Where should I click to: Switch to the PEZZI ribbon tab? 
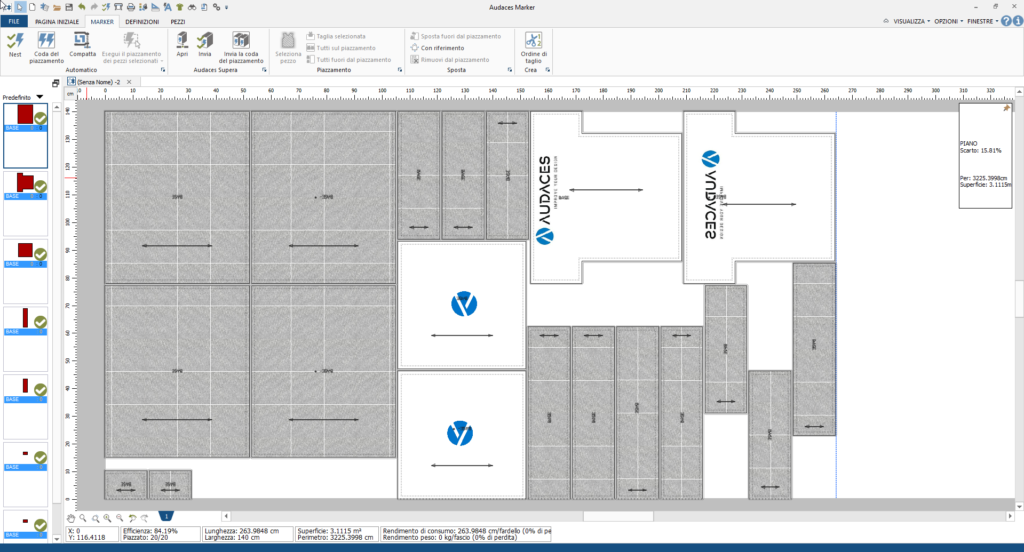[178, 22]
